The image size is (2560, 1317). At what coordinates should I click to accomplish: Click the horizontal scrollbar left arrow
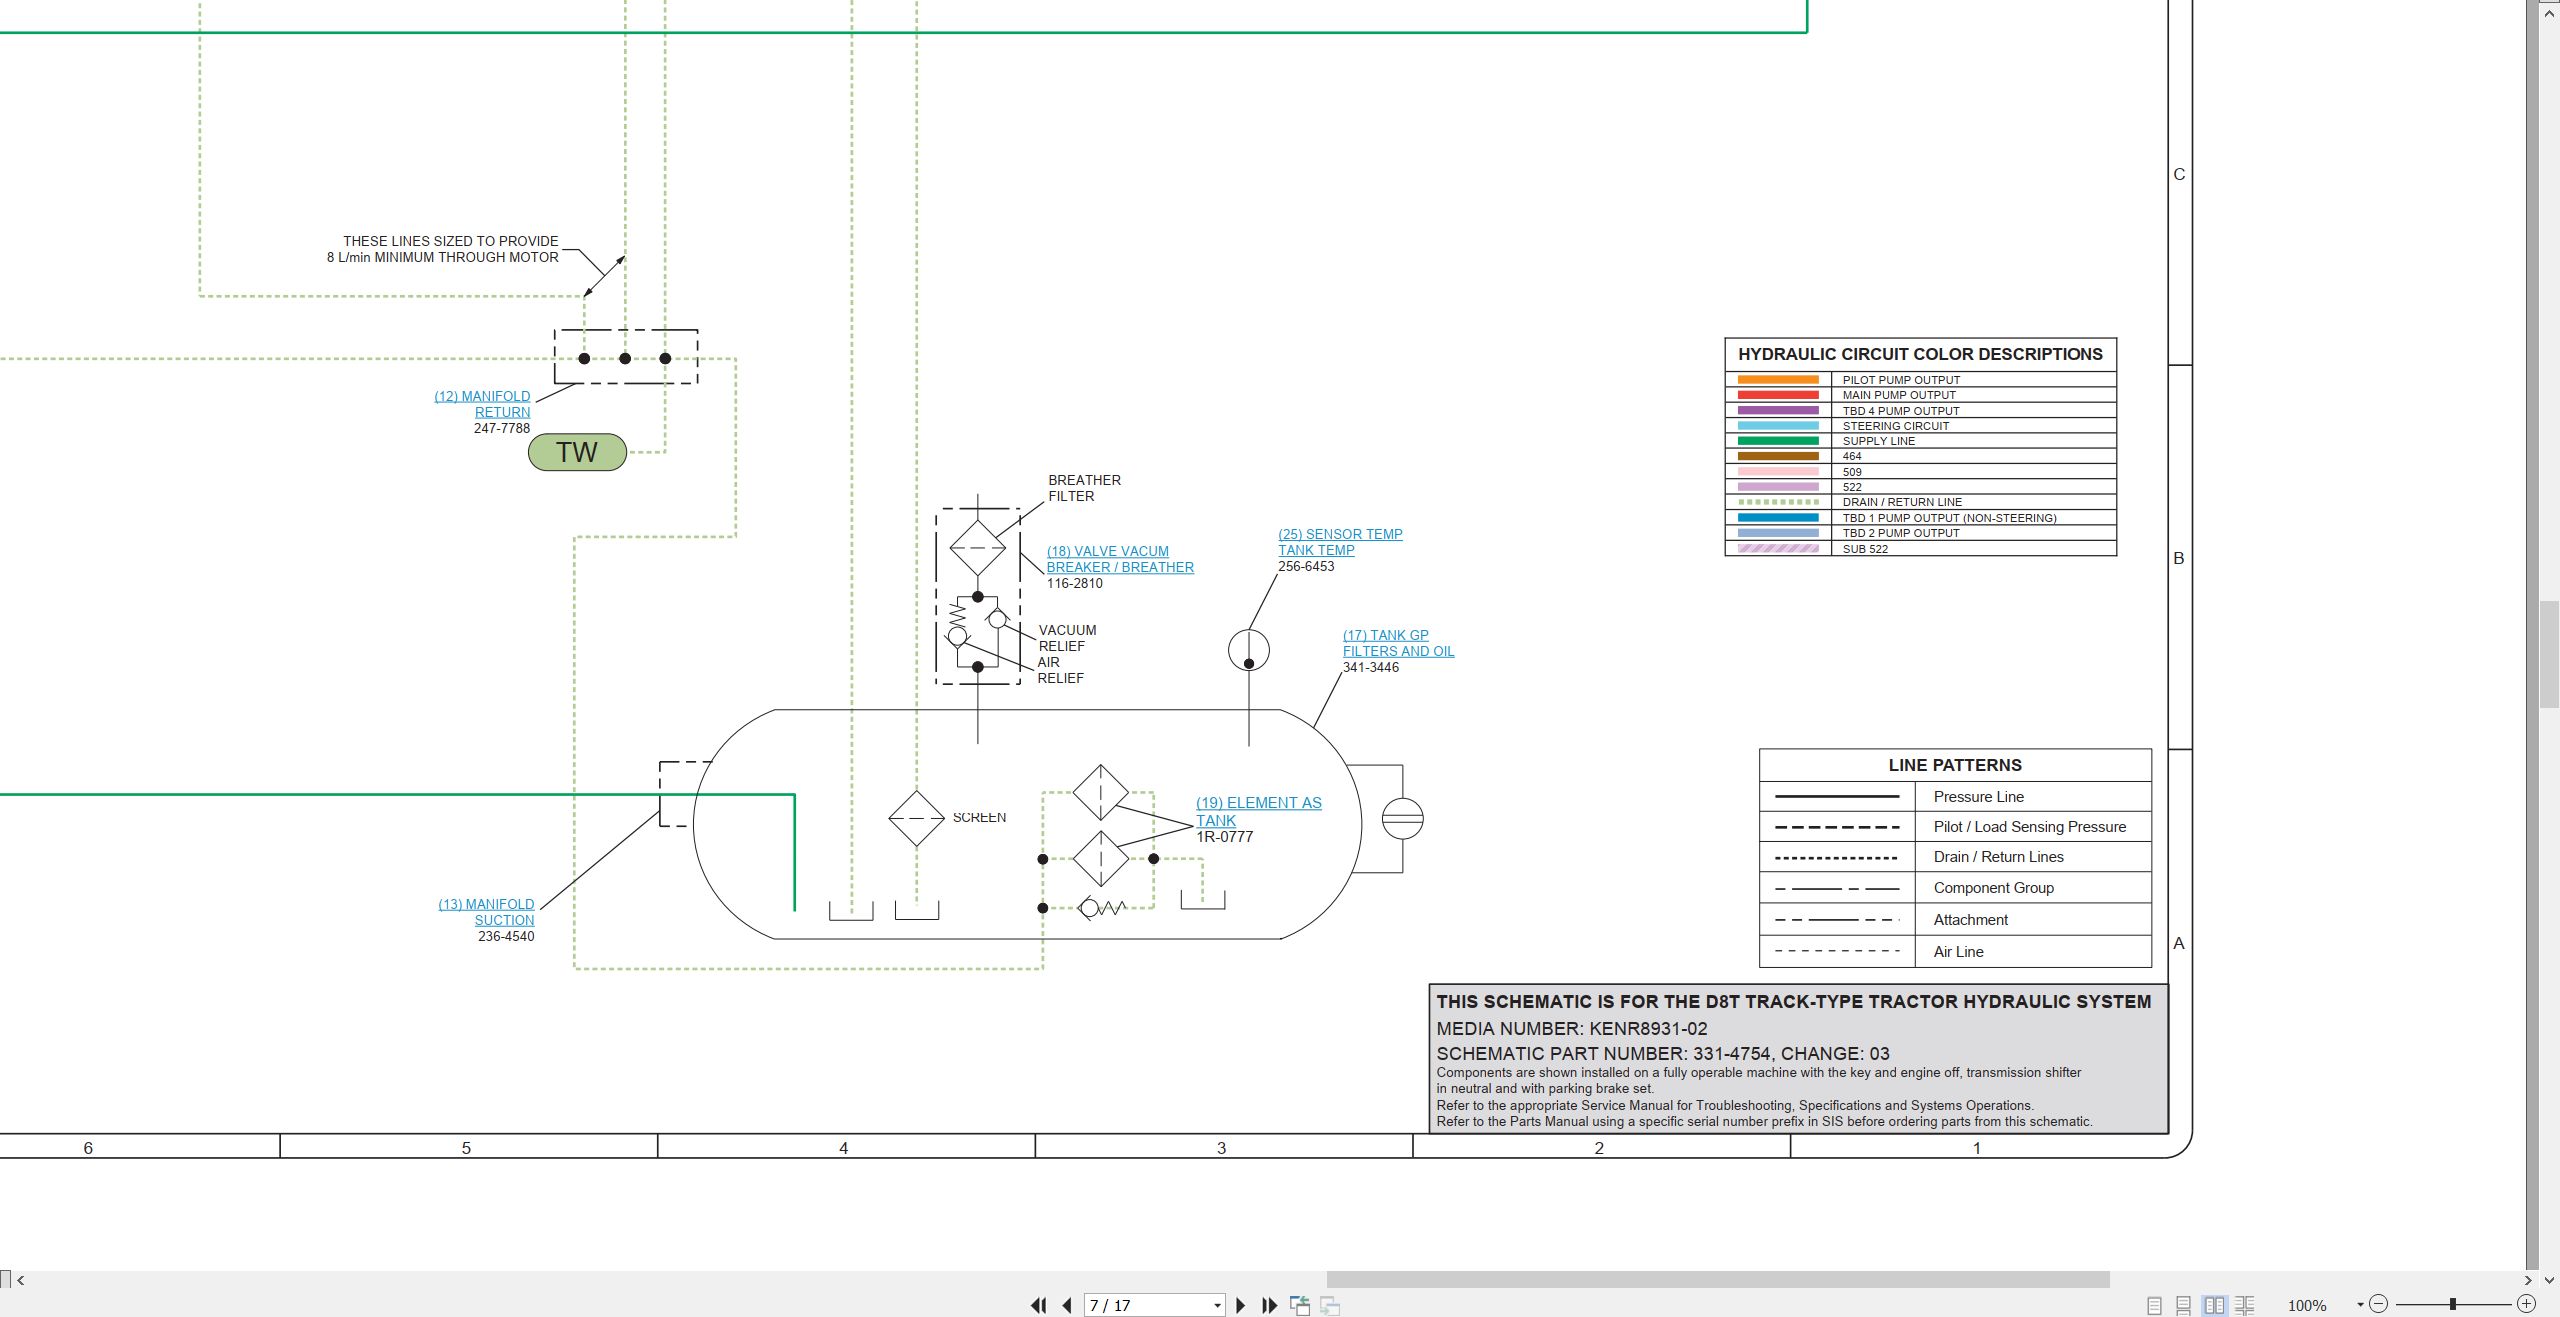(20, 1280)
